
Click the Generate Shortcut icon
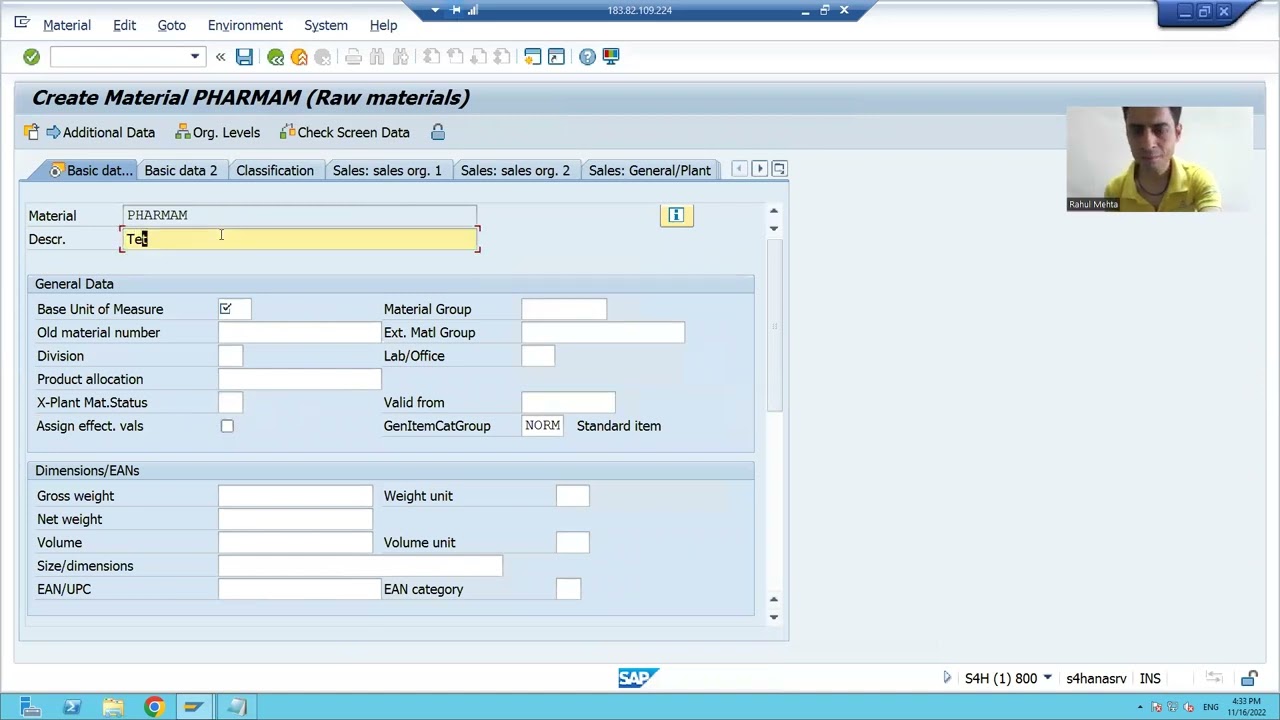(x=557, y=57)
